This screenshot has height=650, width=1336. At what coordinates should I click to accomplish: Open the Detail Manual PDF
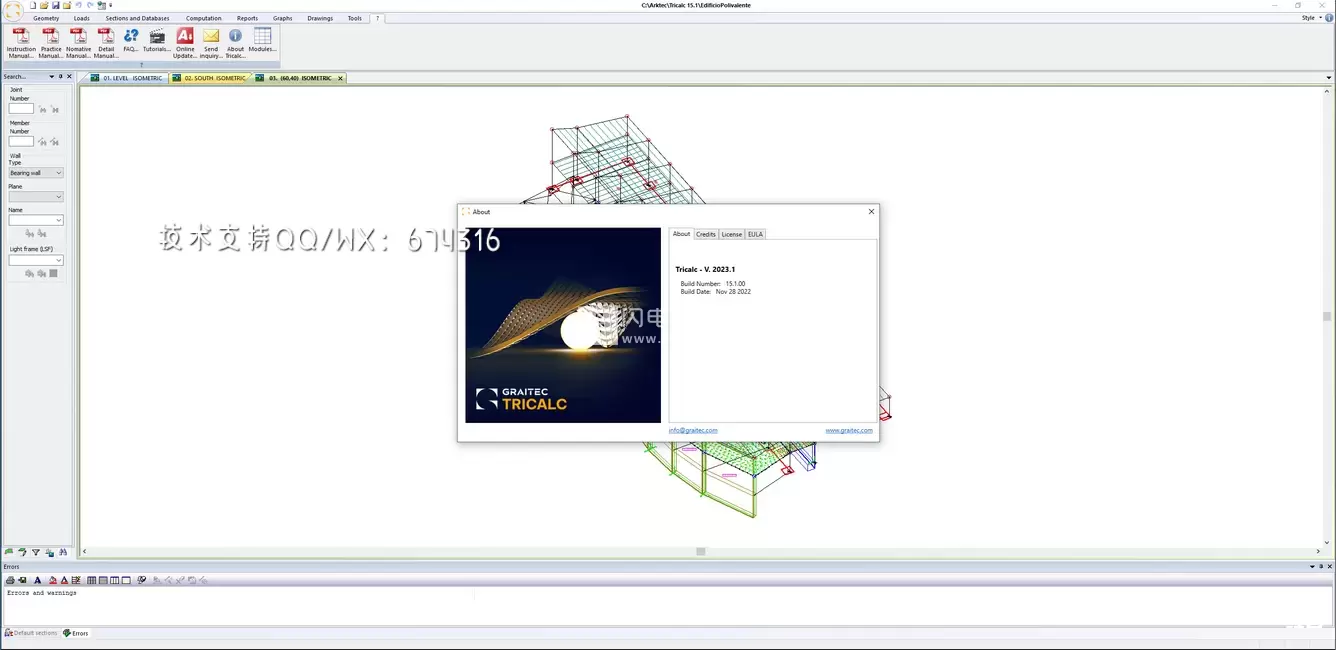pos(106,43)
